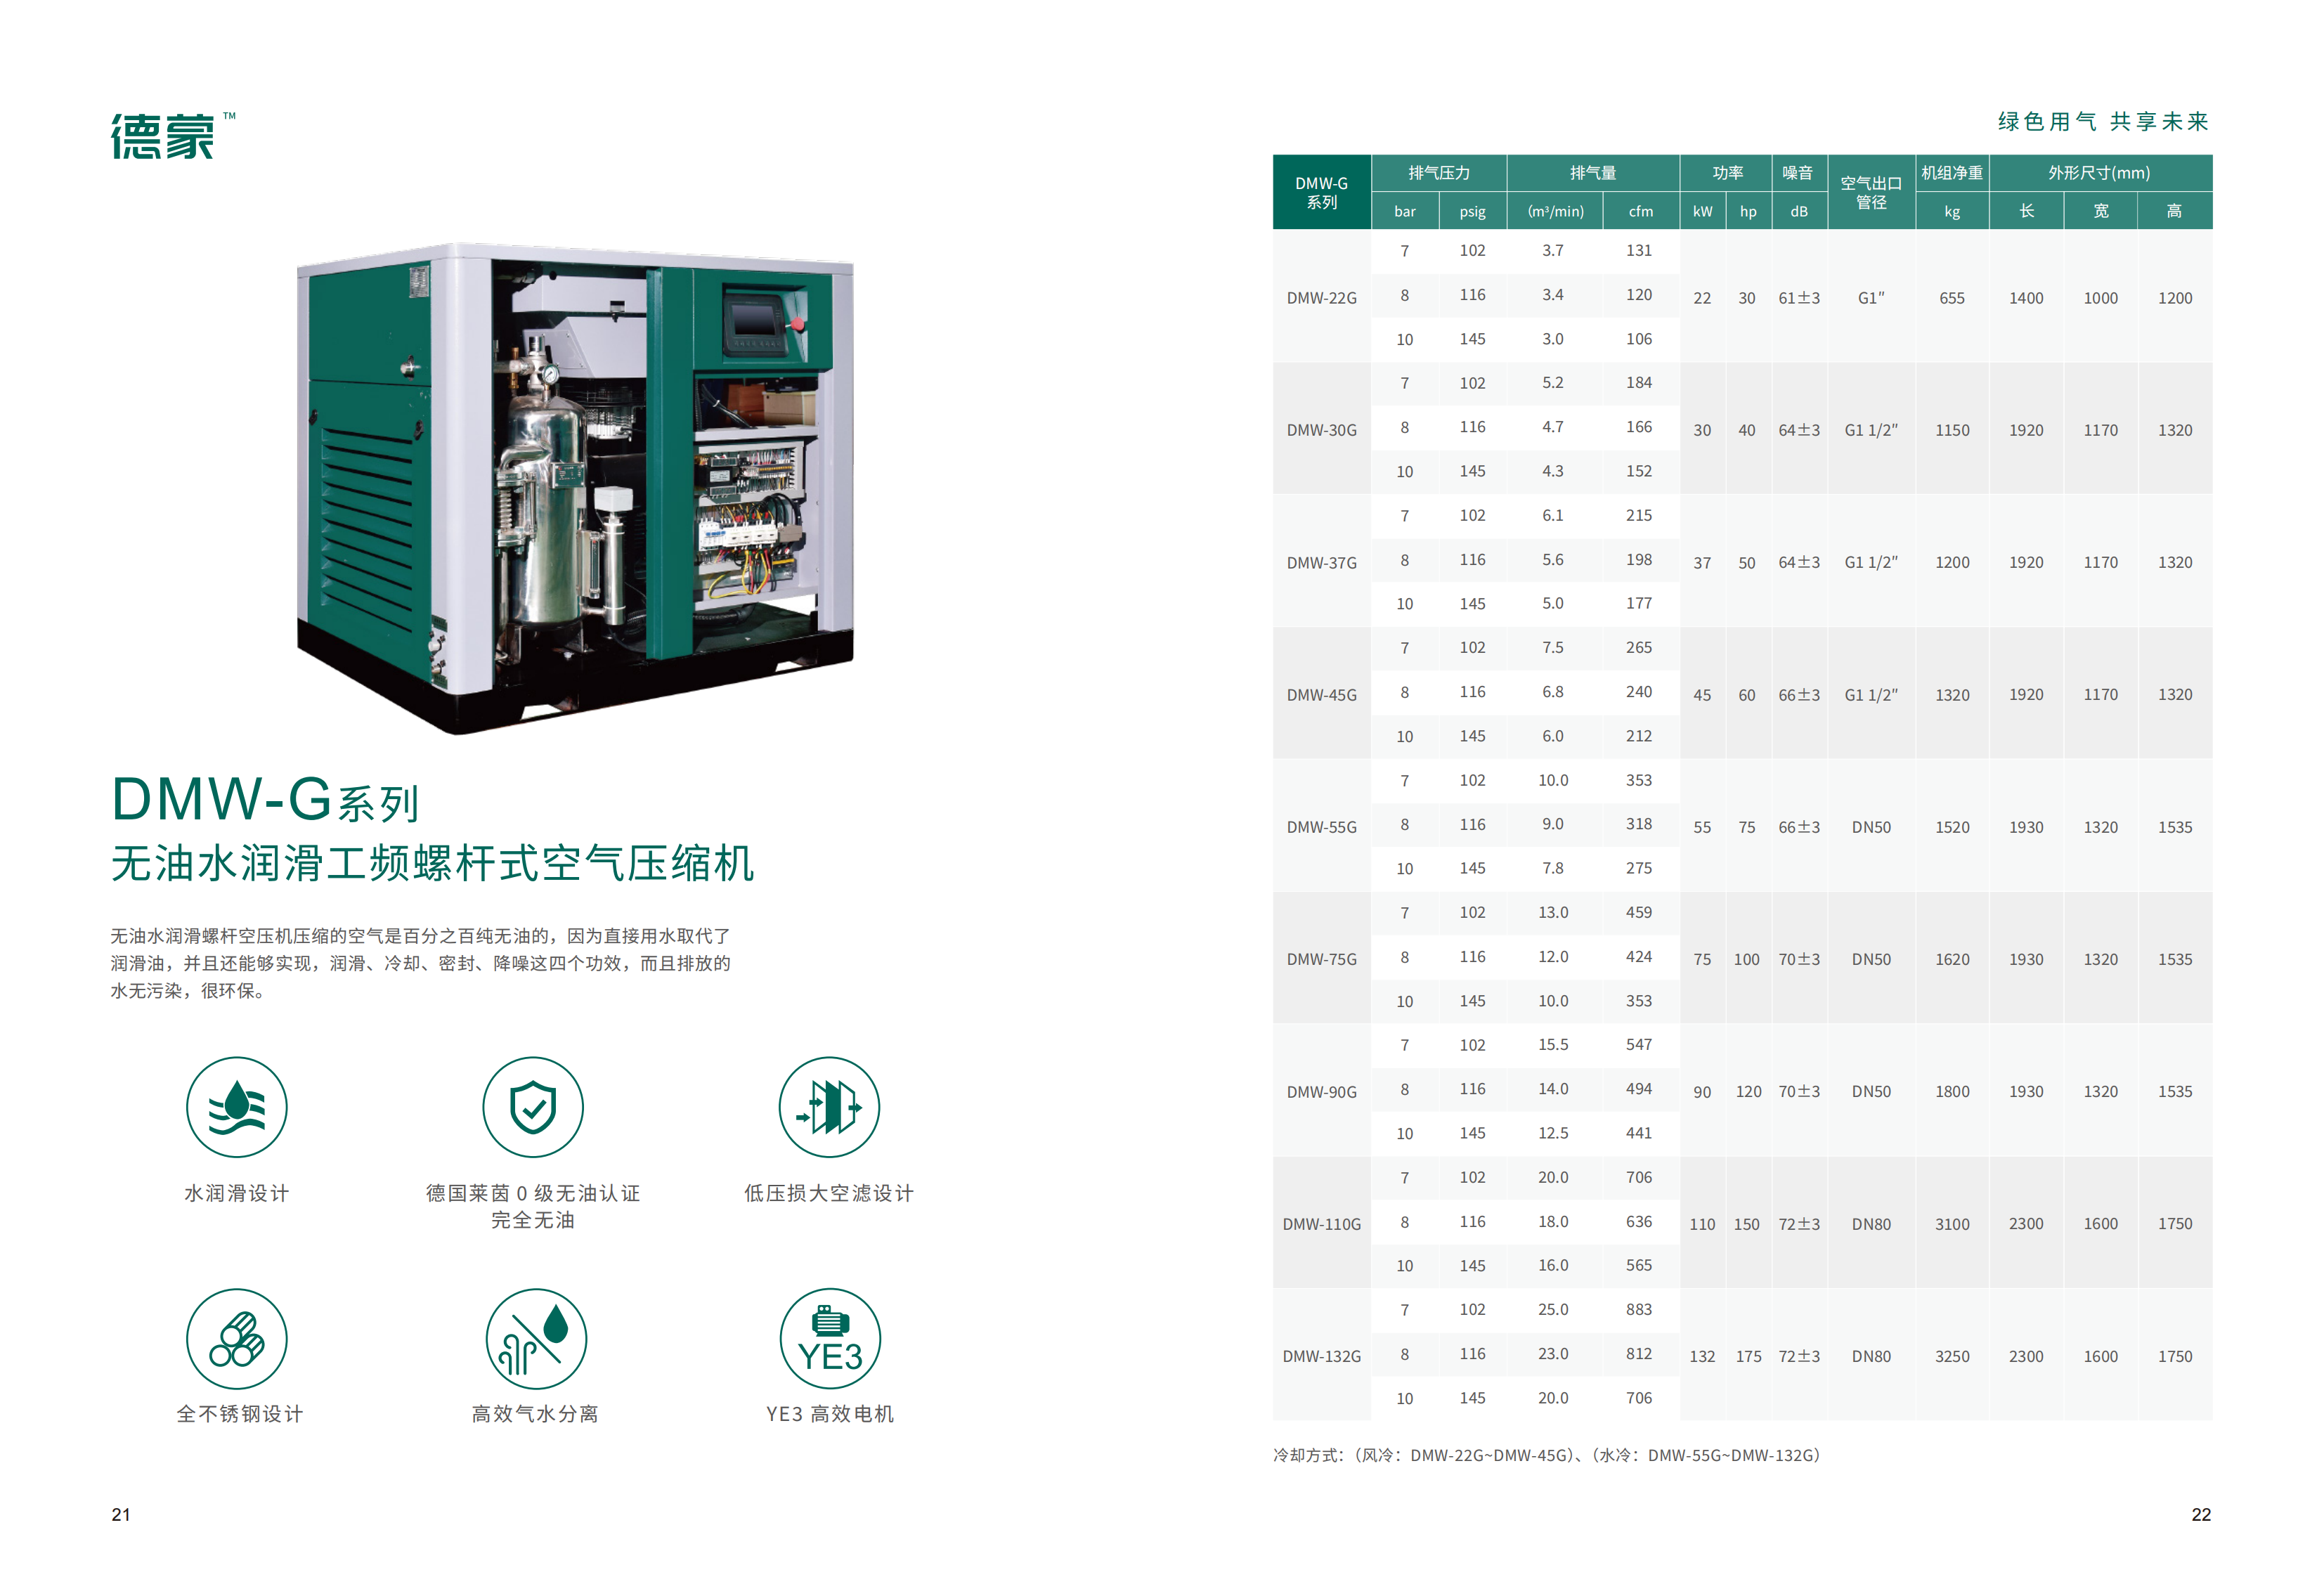Click the DMW-G 系列 dark green header cell
This screenshot has height=1577, width=2324.
pyautogui.click(x=1321, y=192)
